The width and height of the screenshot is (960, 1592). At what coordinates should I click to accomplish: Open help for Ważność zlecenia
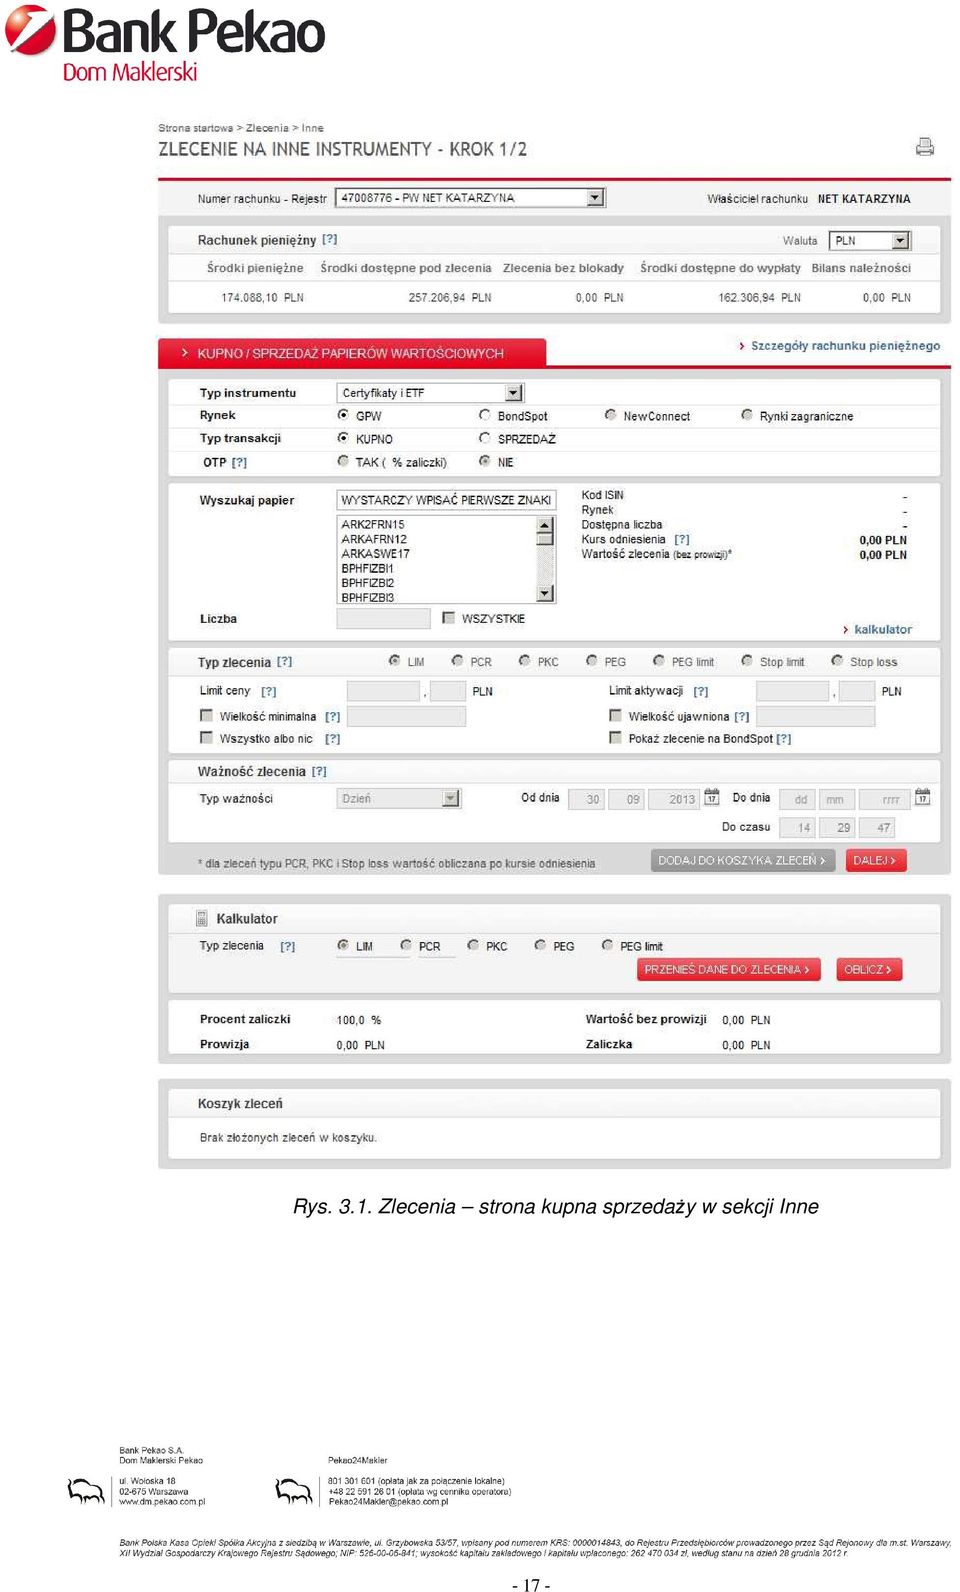point(319,771)
